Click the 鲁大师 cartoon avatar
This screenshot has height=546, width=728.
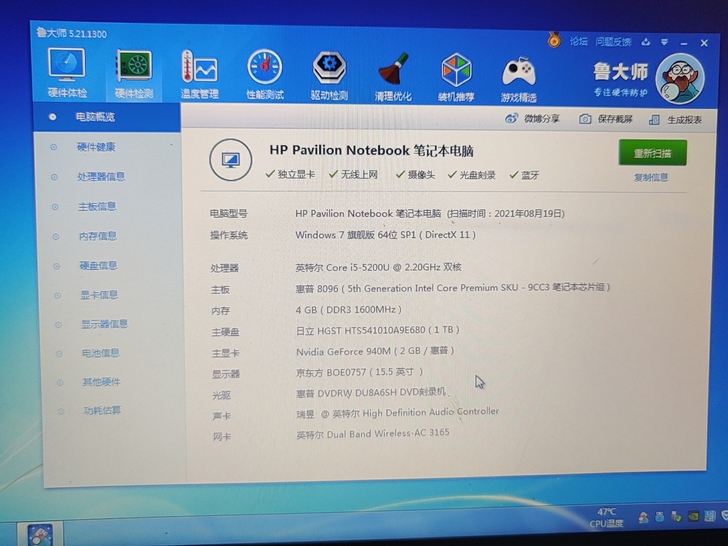(x=680, y=78)
